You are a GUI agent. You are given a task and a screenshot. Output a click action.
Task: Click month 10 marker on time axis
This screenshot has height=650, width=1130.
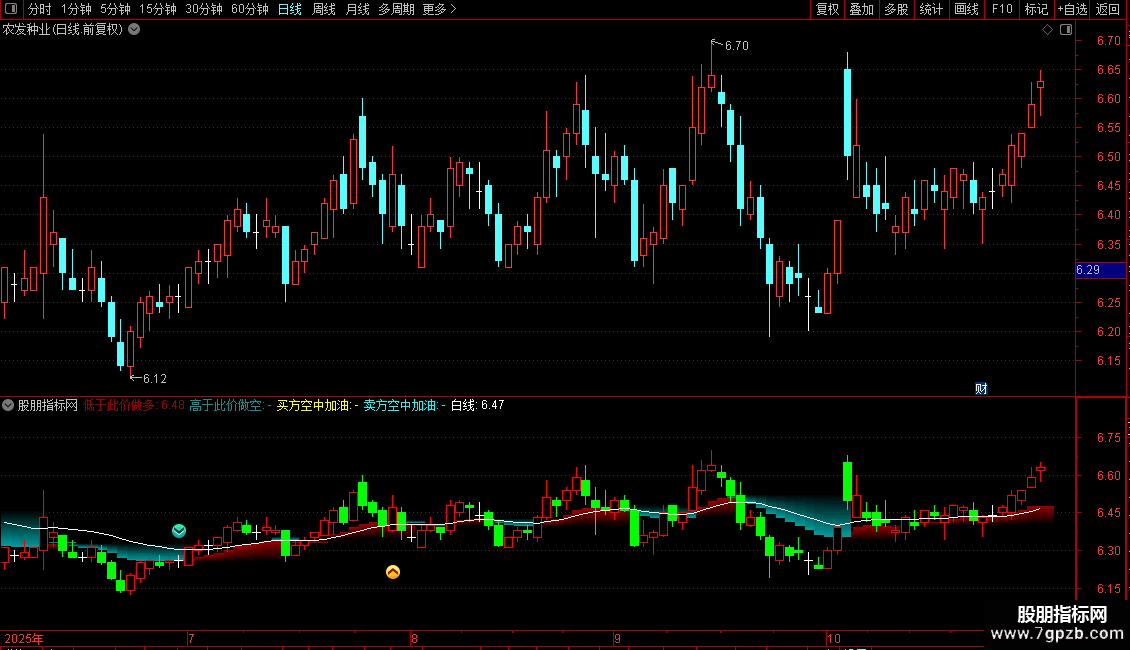(834, 638)
